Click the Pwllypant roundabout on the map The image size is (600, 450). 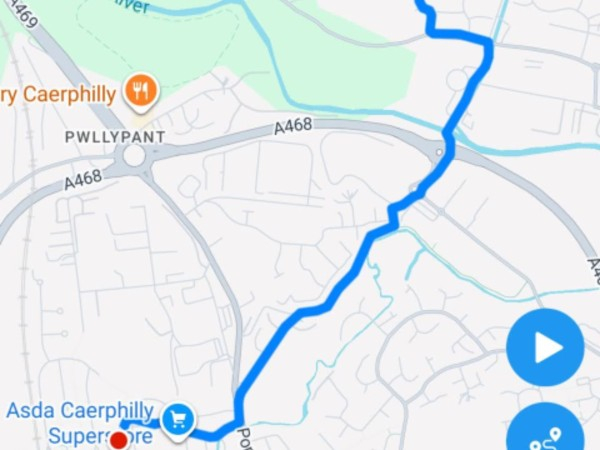tap(134, 156)
